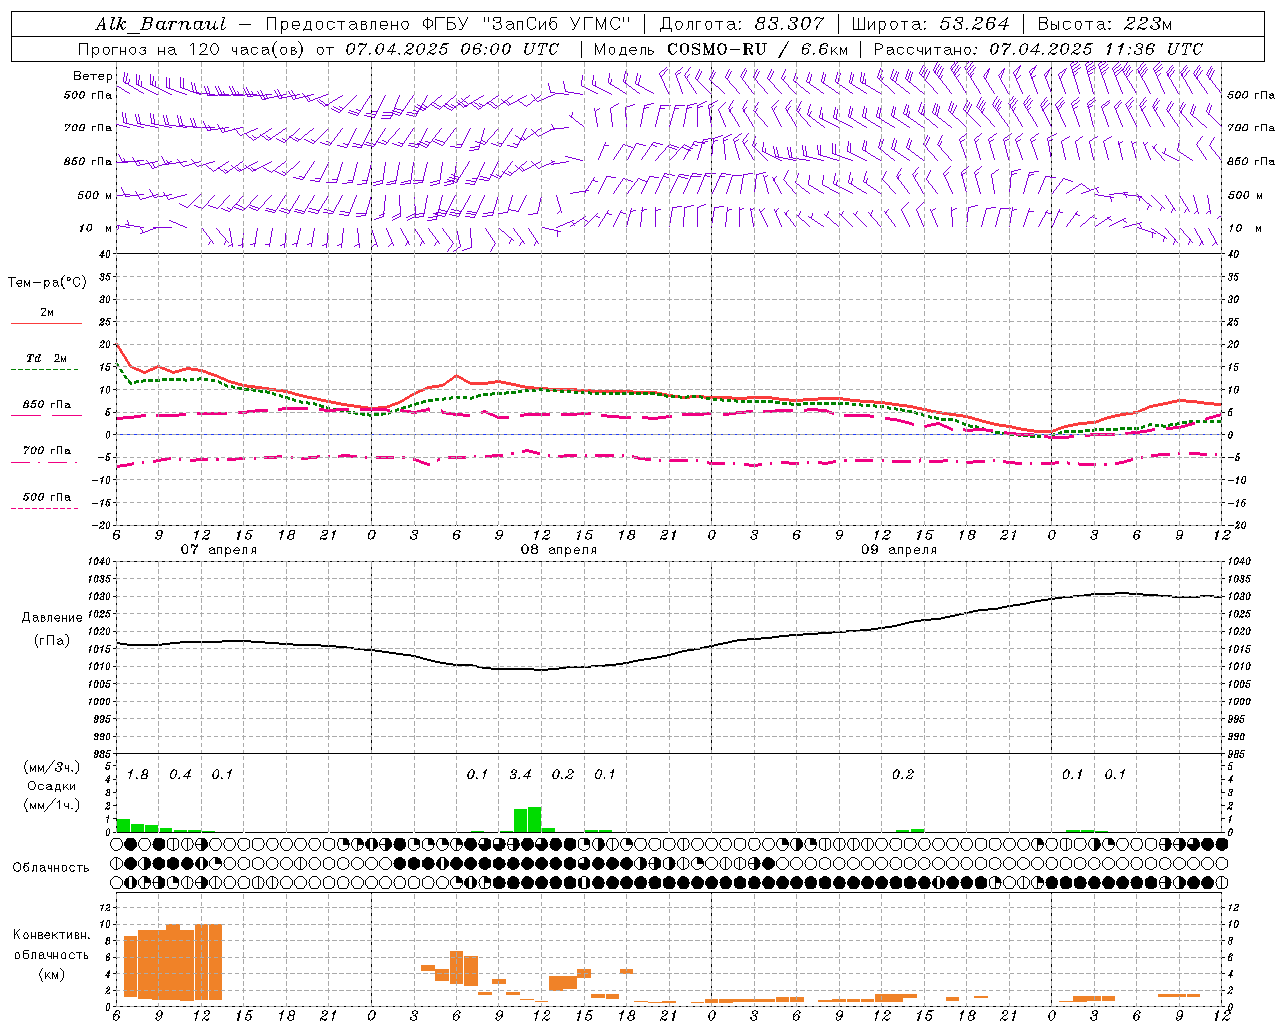Click the '10 м' wind level label on left
Viewport: 1280px width, 1024px height.
[x=95, y=228]
